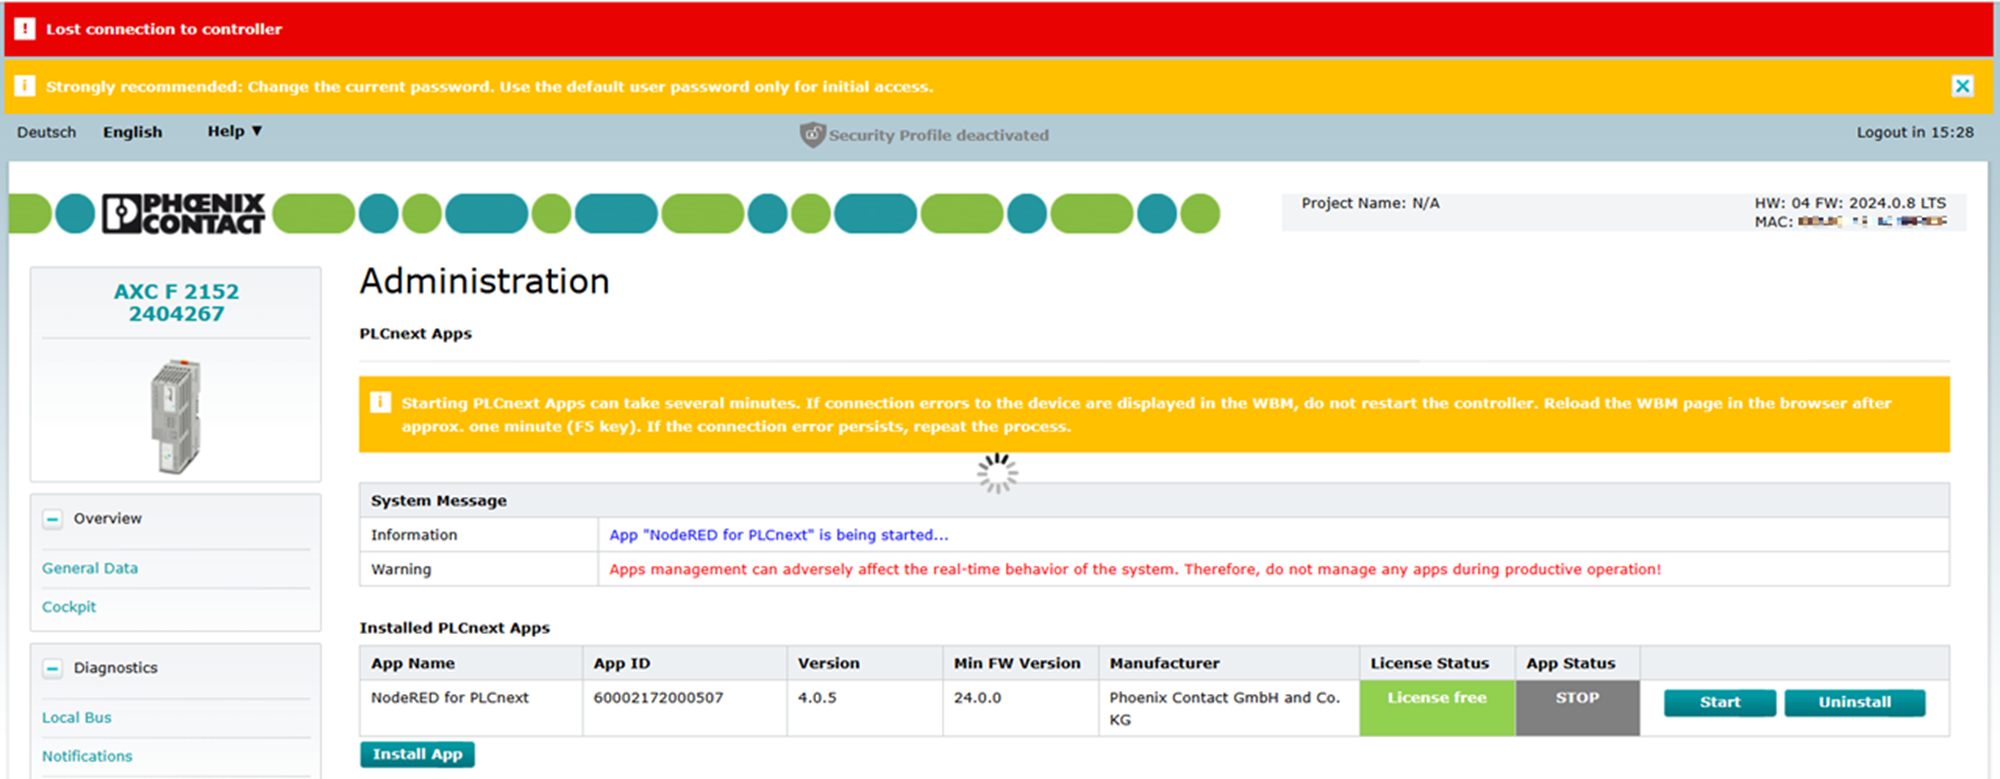Image resolution: width=2000 pixels, height=779 pixels.
Task: Uninstall the NodeRED for PLCnext app
Action: click(1854, 702)
